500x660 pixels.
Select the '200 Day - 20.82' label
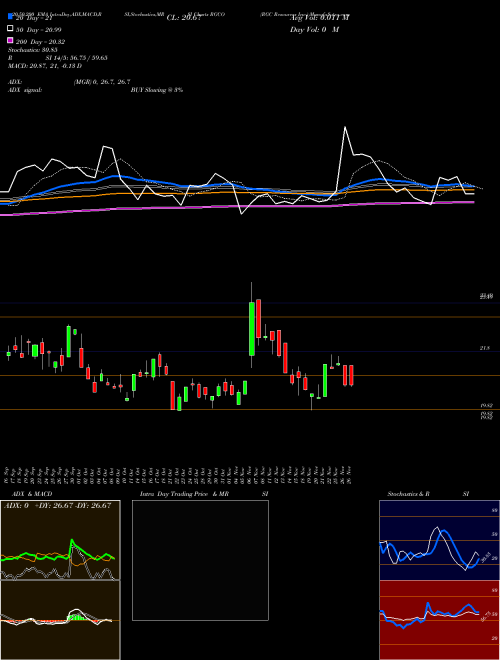[40, 42]
